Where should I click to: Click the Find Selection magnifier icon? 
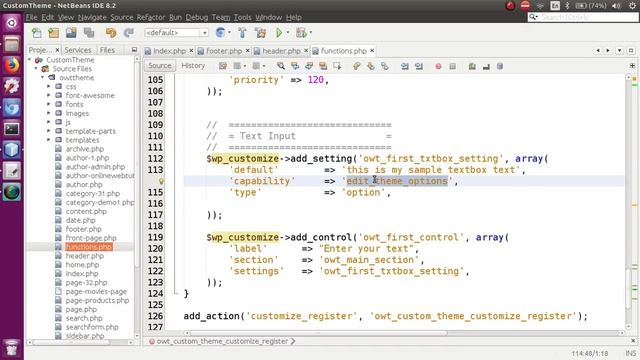281,66
